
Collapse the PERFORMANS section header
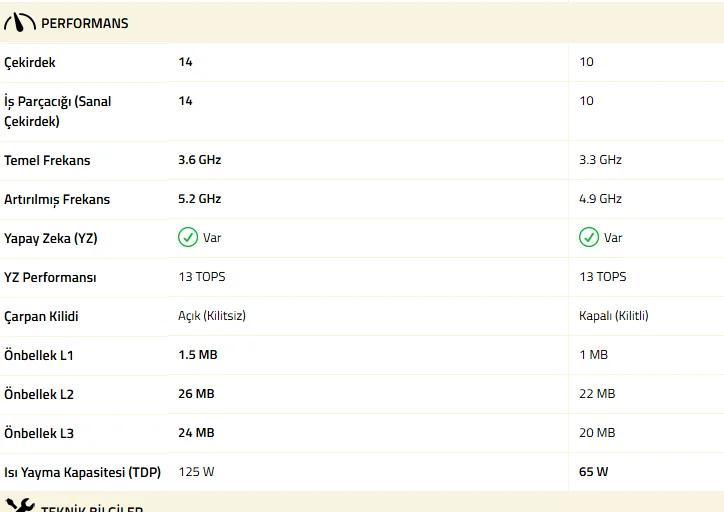pos(84,23)
